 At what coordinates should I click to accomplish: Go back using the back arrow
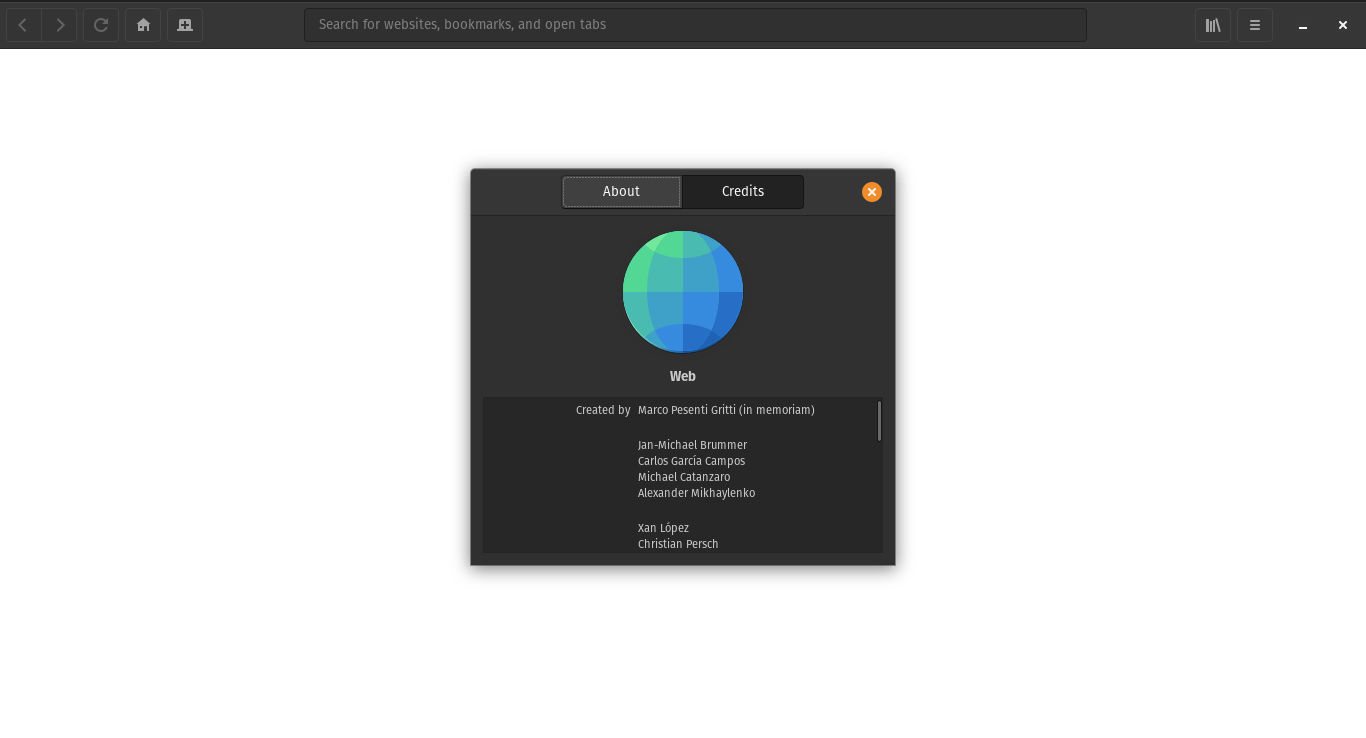(x=23, y=25)
